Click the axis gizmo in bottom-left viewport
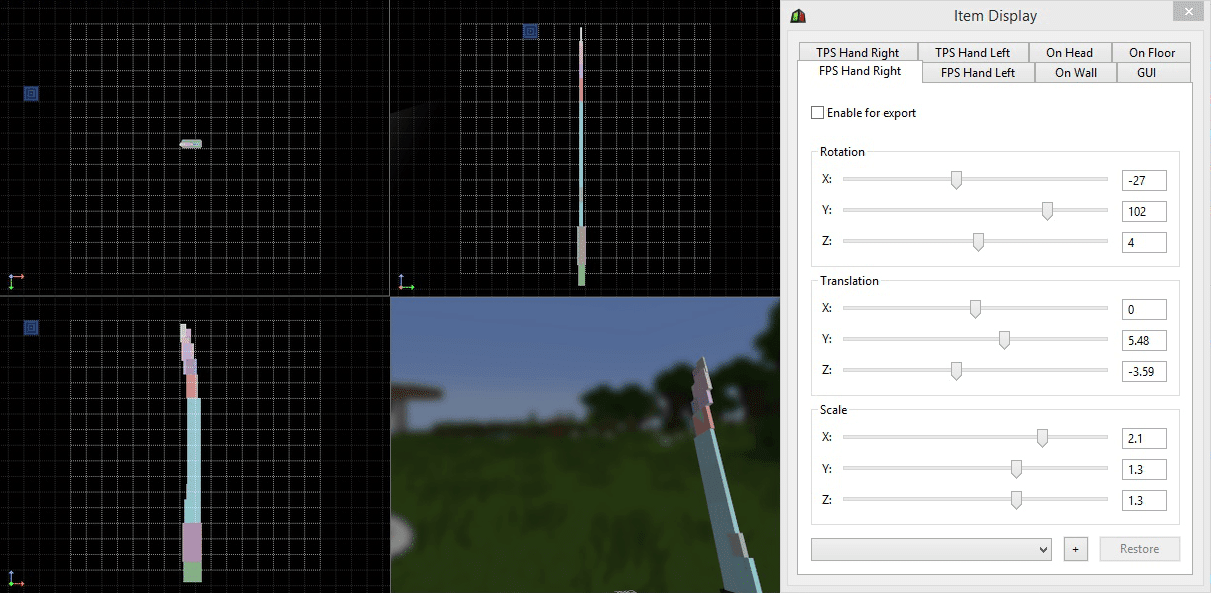Image resolution: width=1211 pixels, height=593 pixels. tap(16, 578)
